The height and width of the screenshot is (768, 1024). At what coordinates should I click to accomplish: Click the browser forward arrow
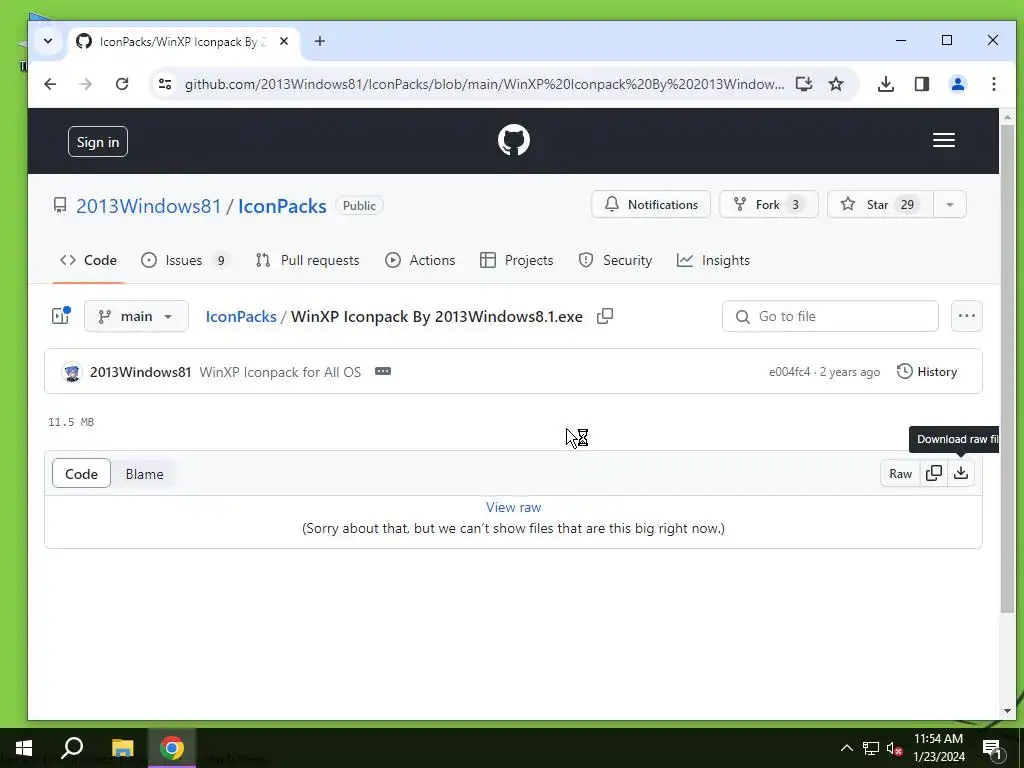tap(86, 84)
